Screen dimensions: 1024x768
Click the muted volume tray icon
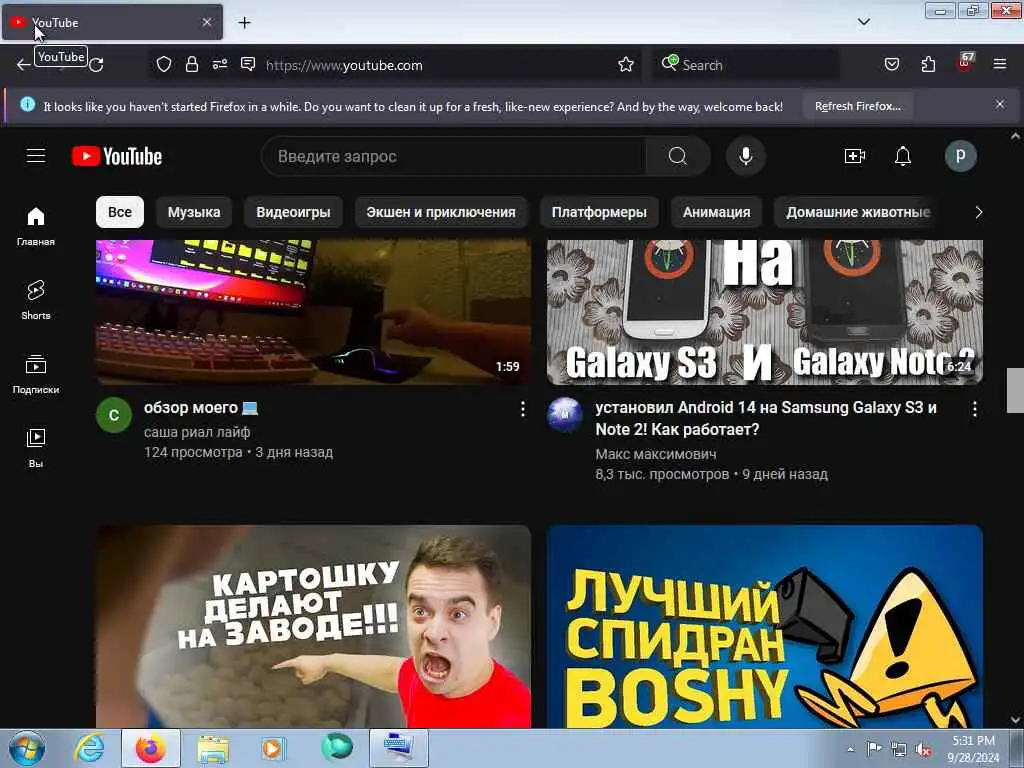point(923,749)
